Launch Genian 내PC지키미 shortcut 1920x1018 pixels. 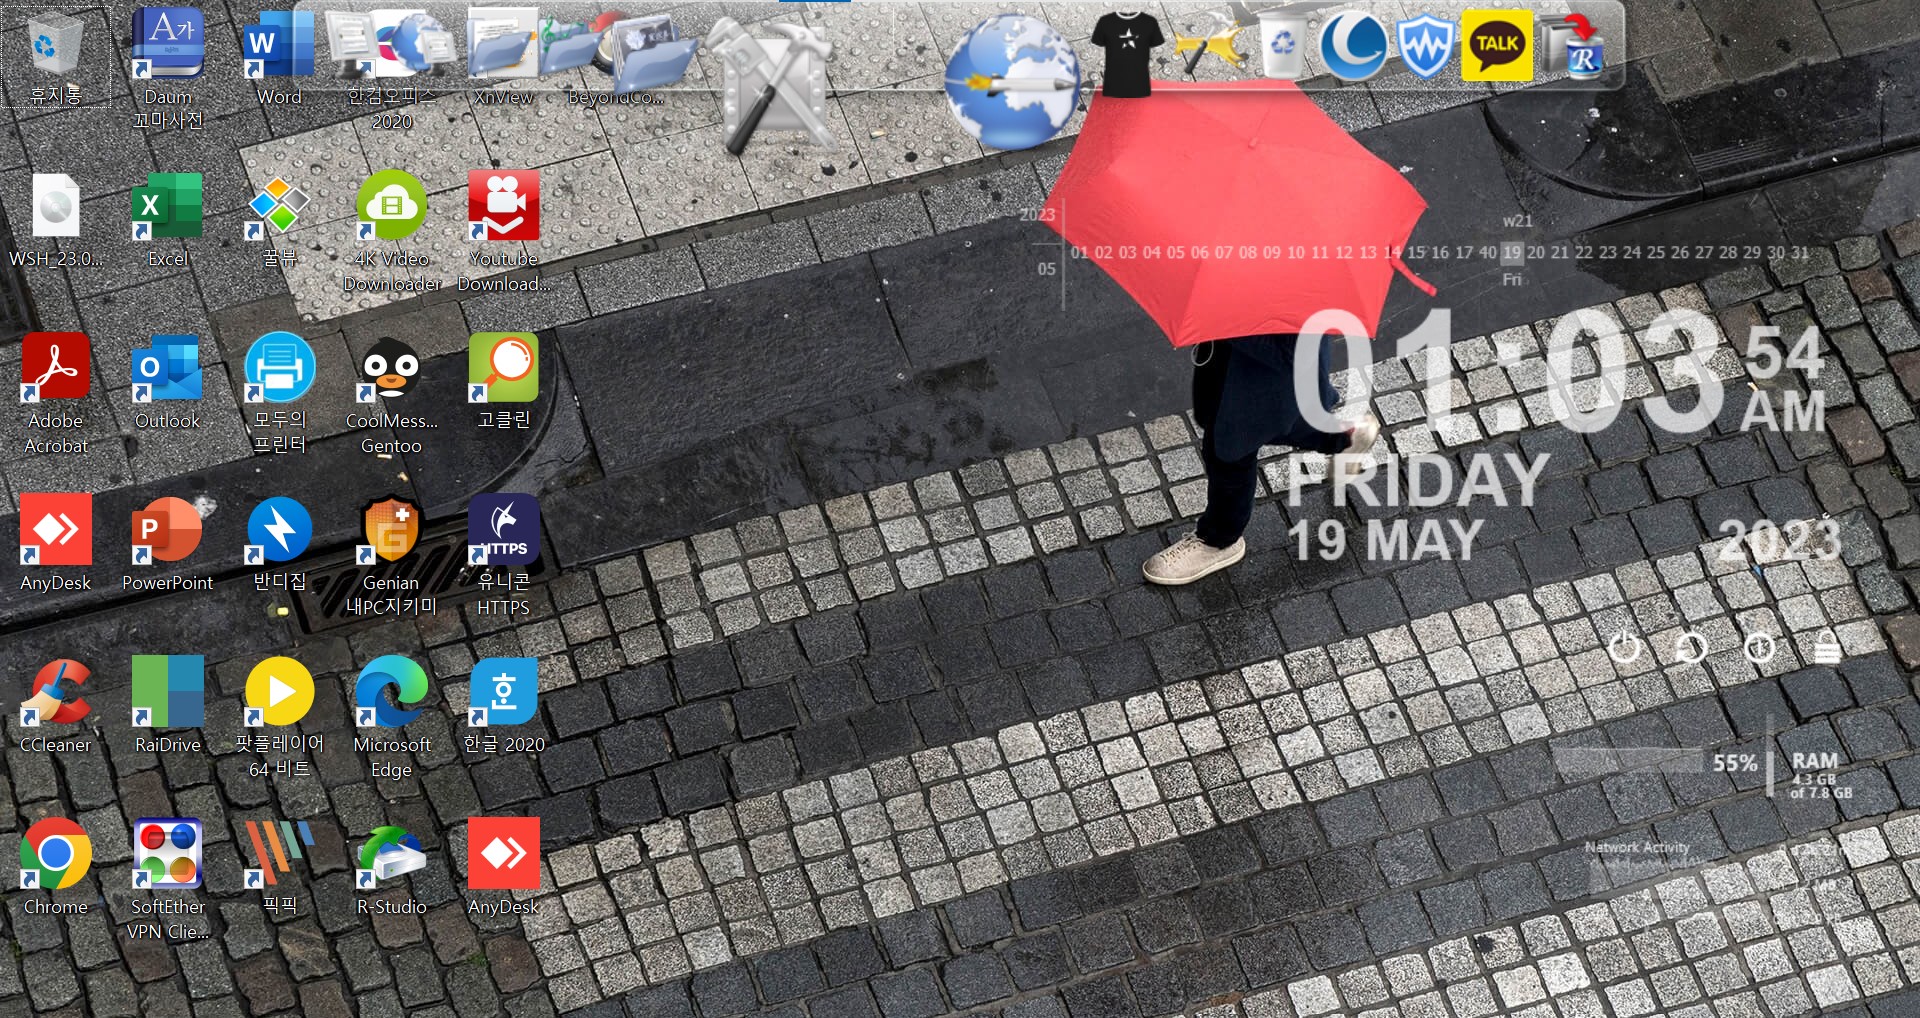[392, 556]
